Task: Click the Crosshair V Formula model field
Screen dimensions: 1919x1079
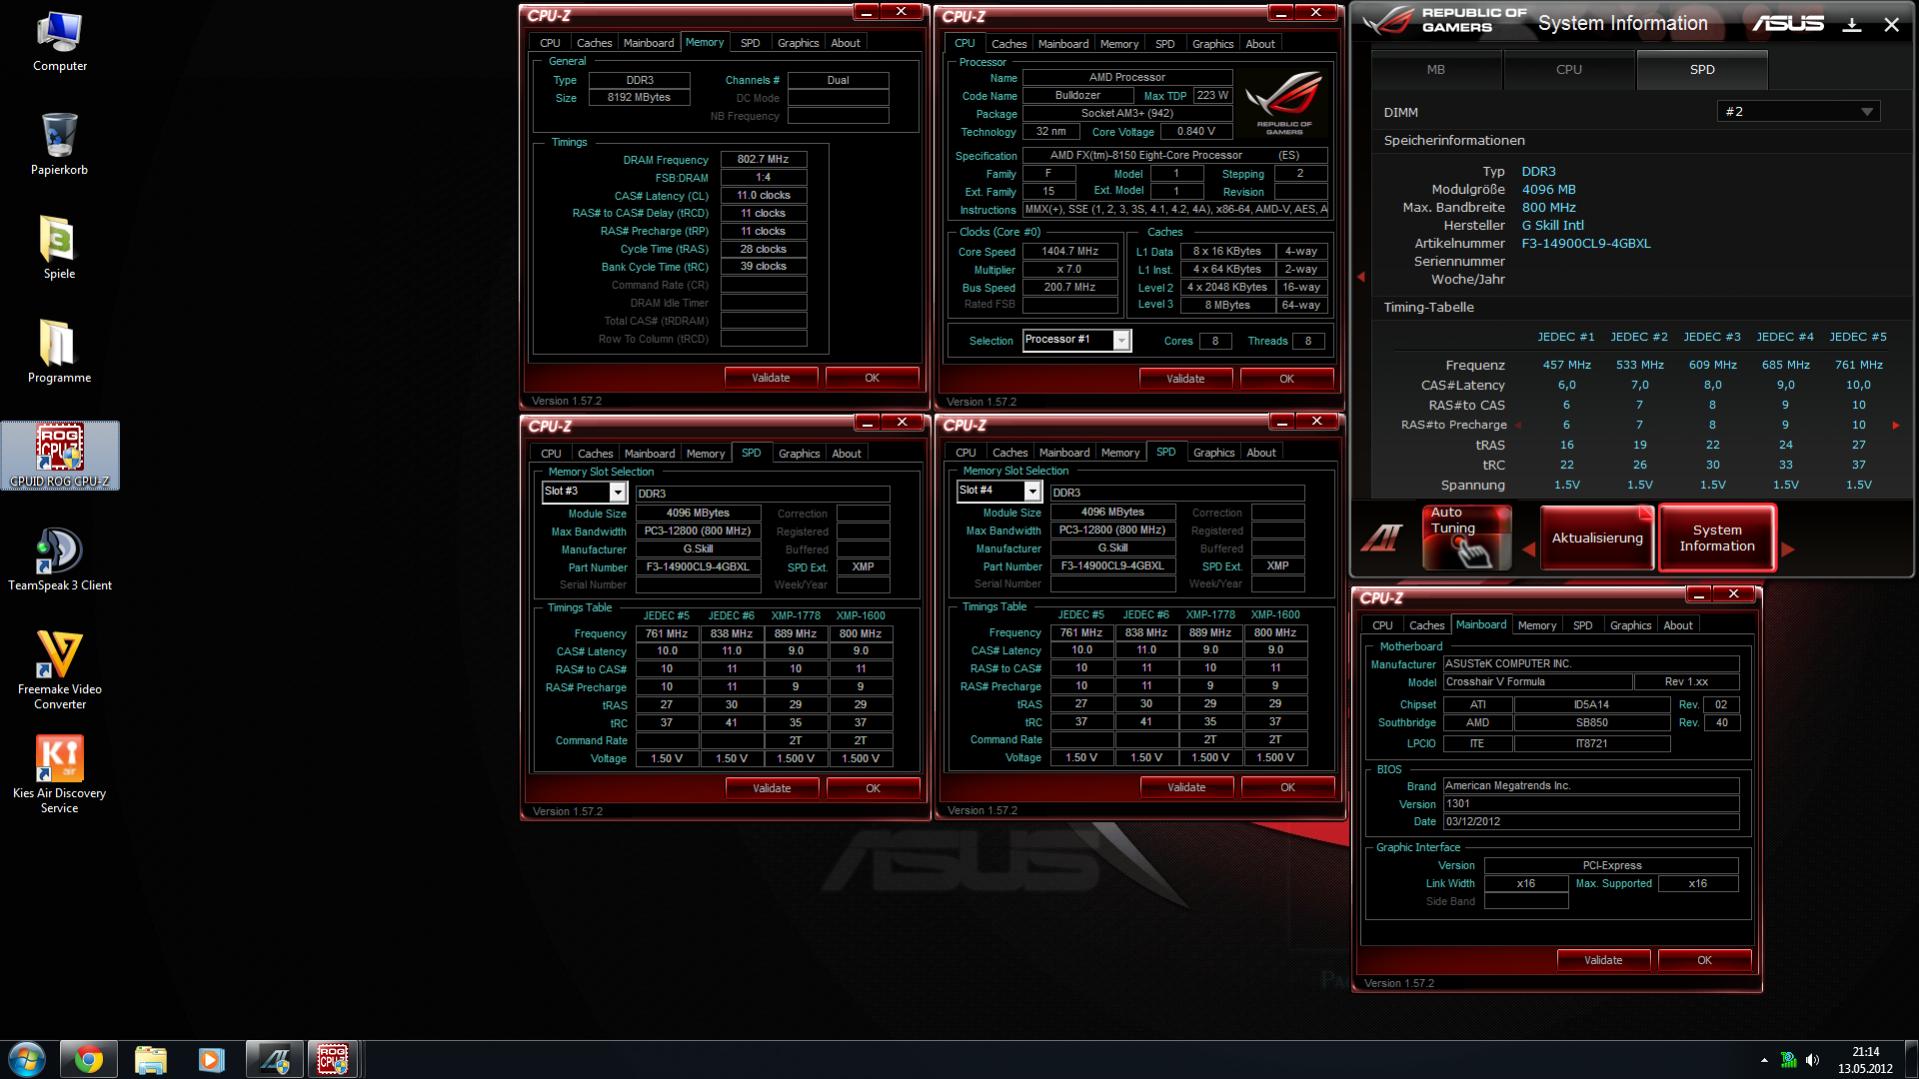Action: pos(1537,683)
